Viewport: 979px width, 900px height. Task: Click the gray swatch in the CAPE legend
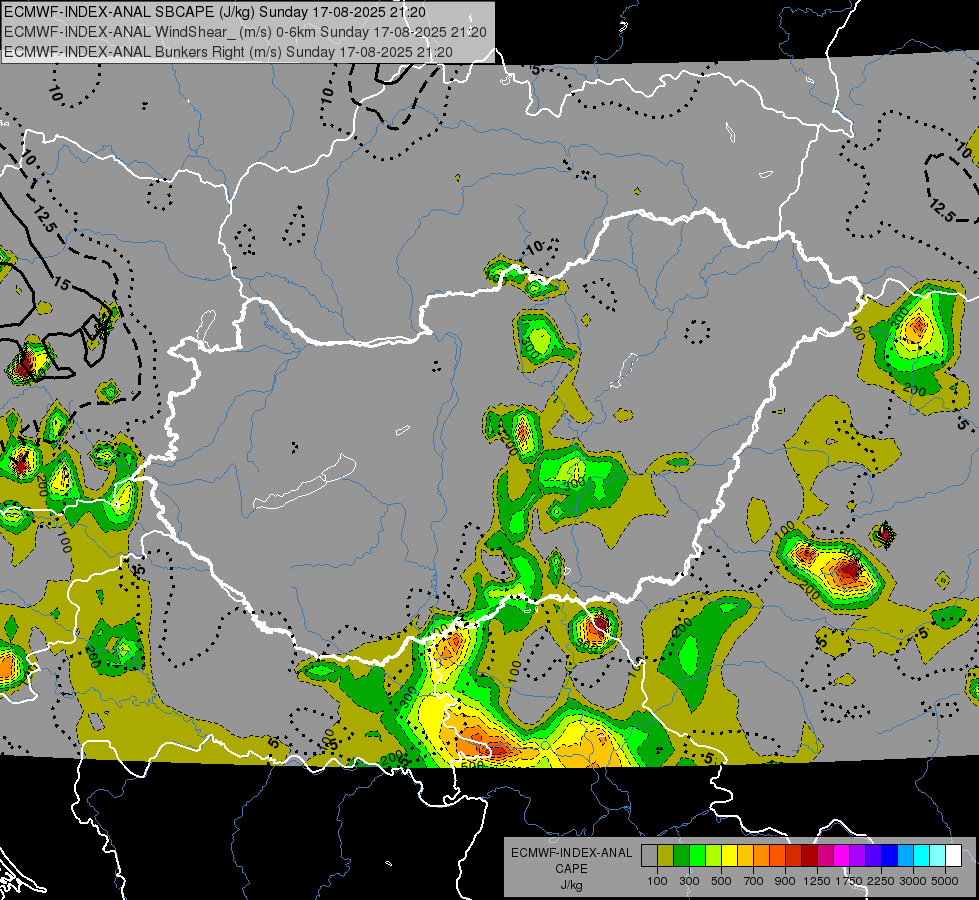(x=649, y=856)
